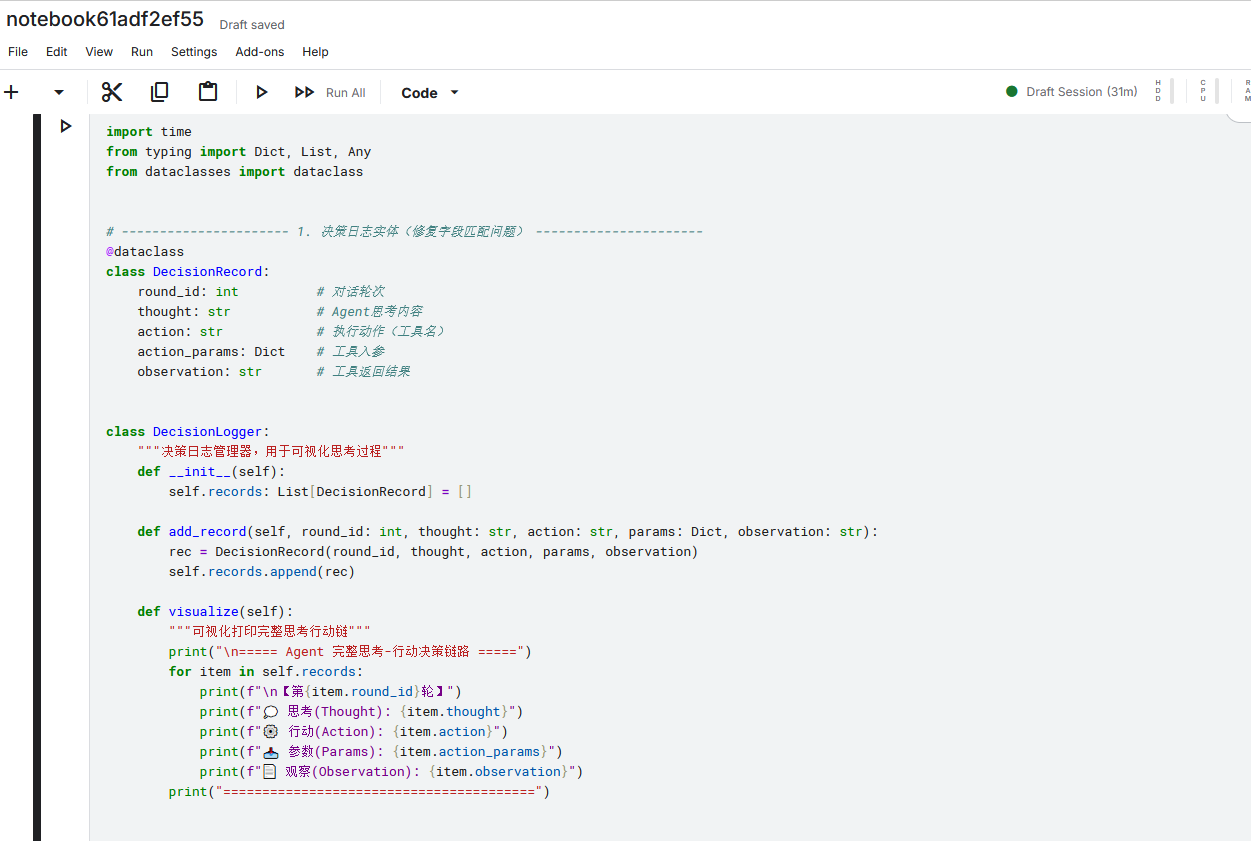Run the current cell from toolbar
The image size is (1251, 841).
[262, 92]
